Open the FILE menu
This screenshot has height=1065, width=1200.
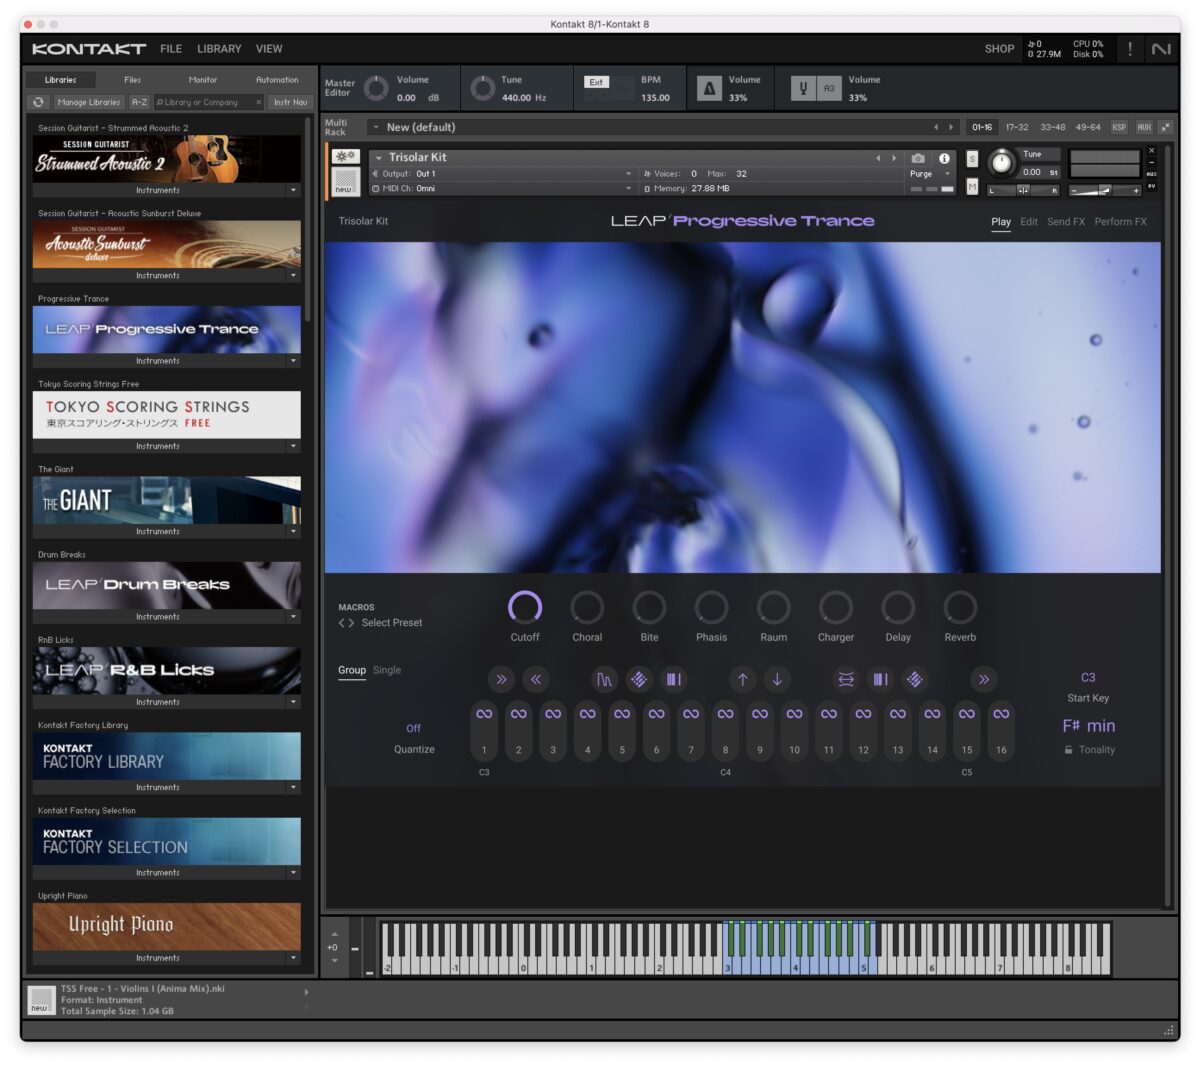coord(171,49)
